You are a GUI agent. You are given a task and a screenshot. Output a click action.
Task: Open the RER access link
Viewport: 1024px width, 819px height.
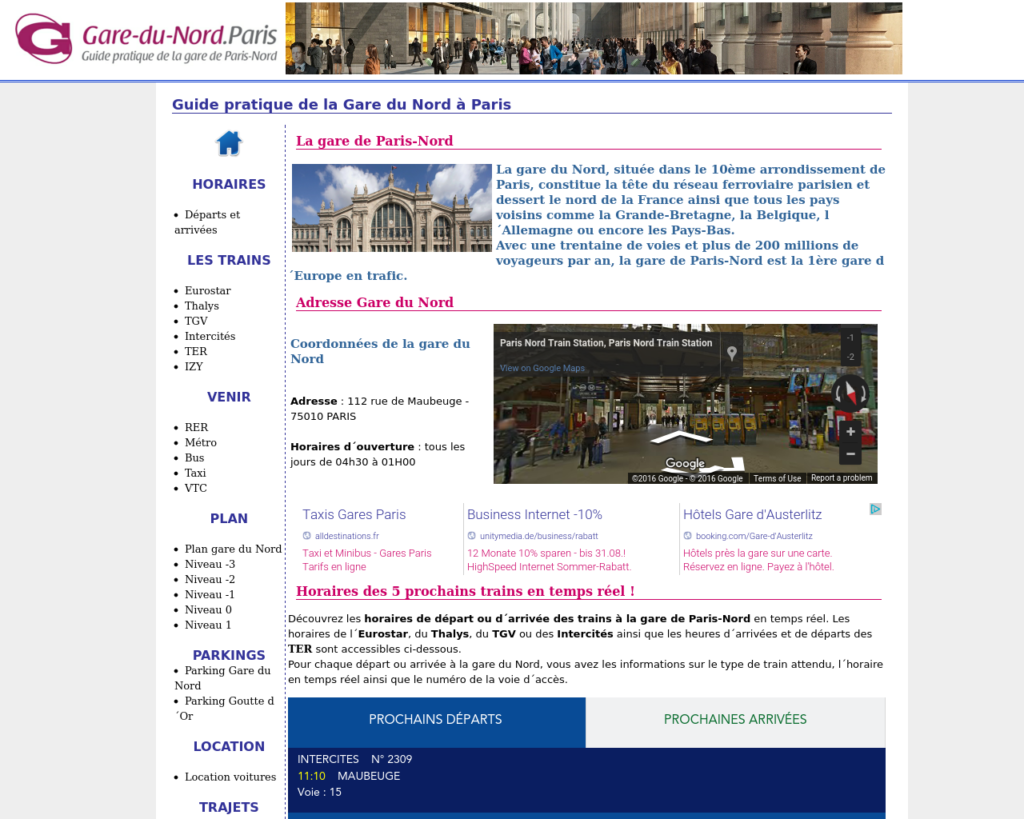(x=197, y=427)
